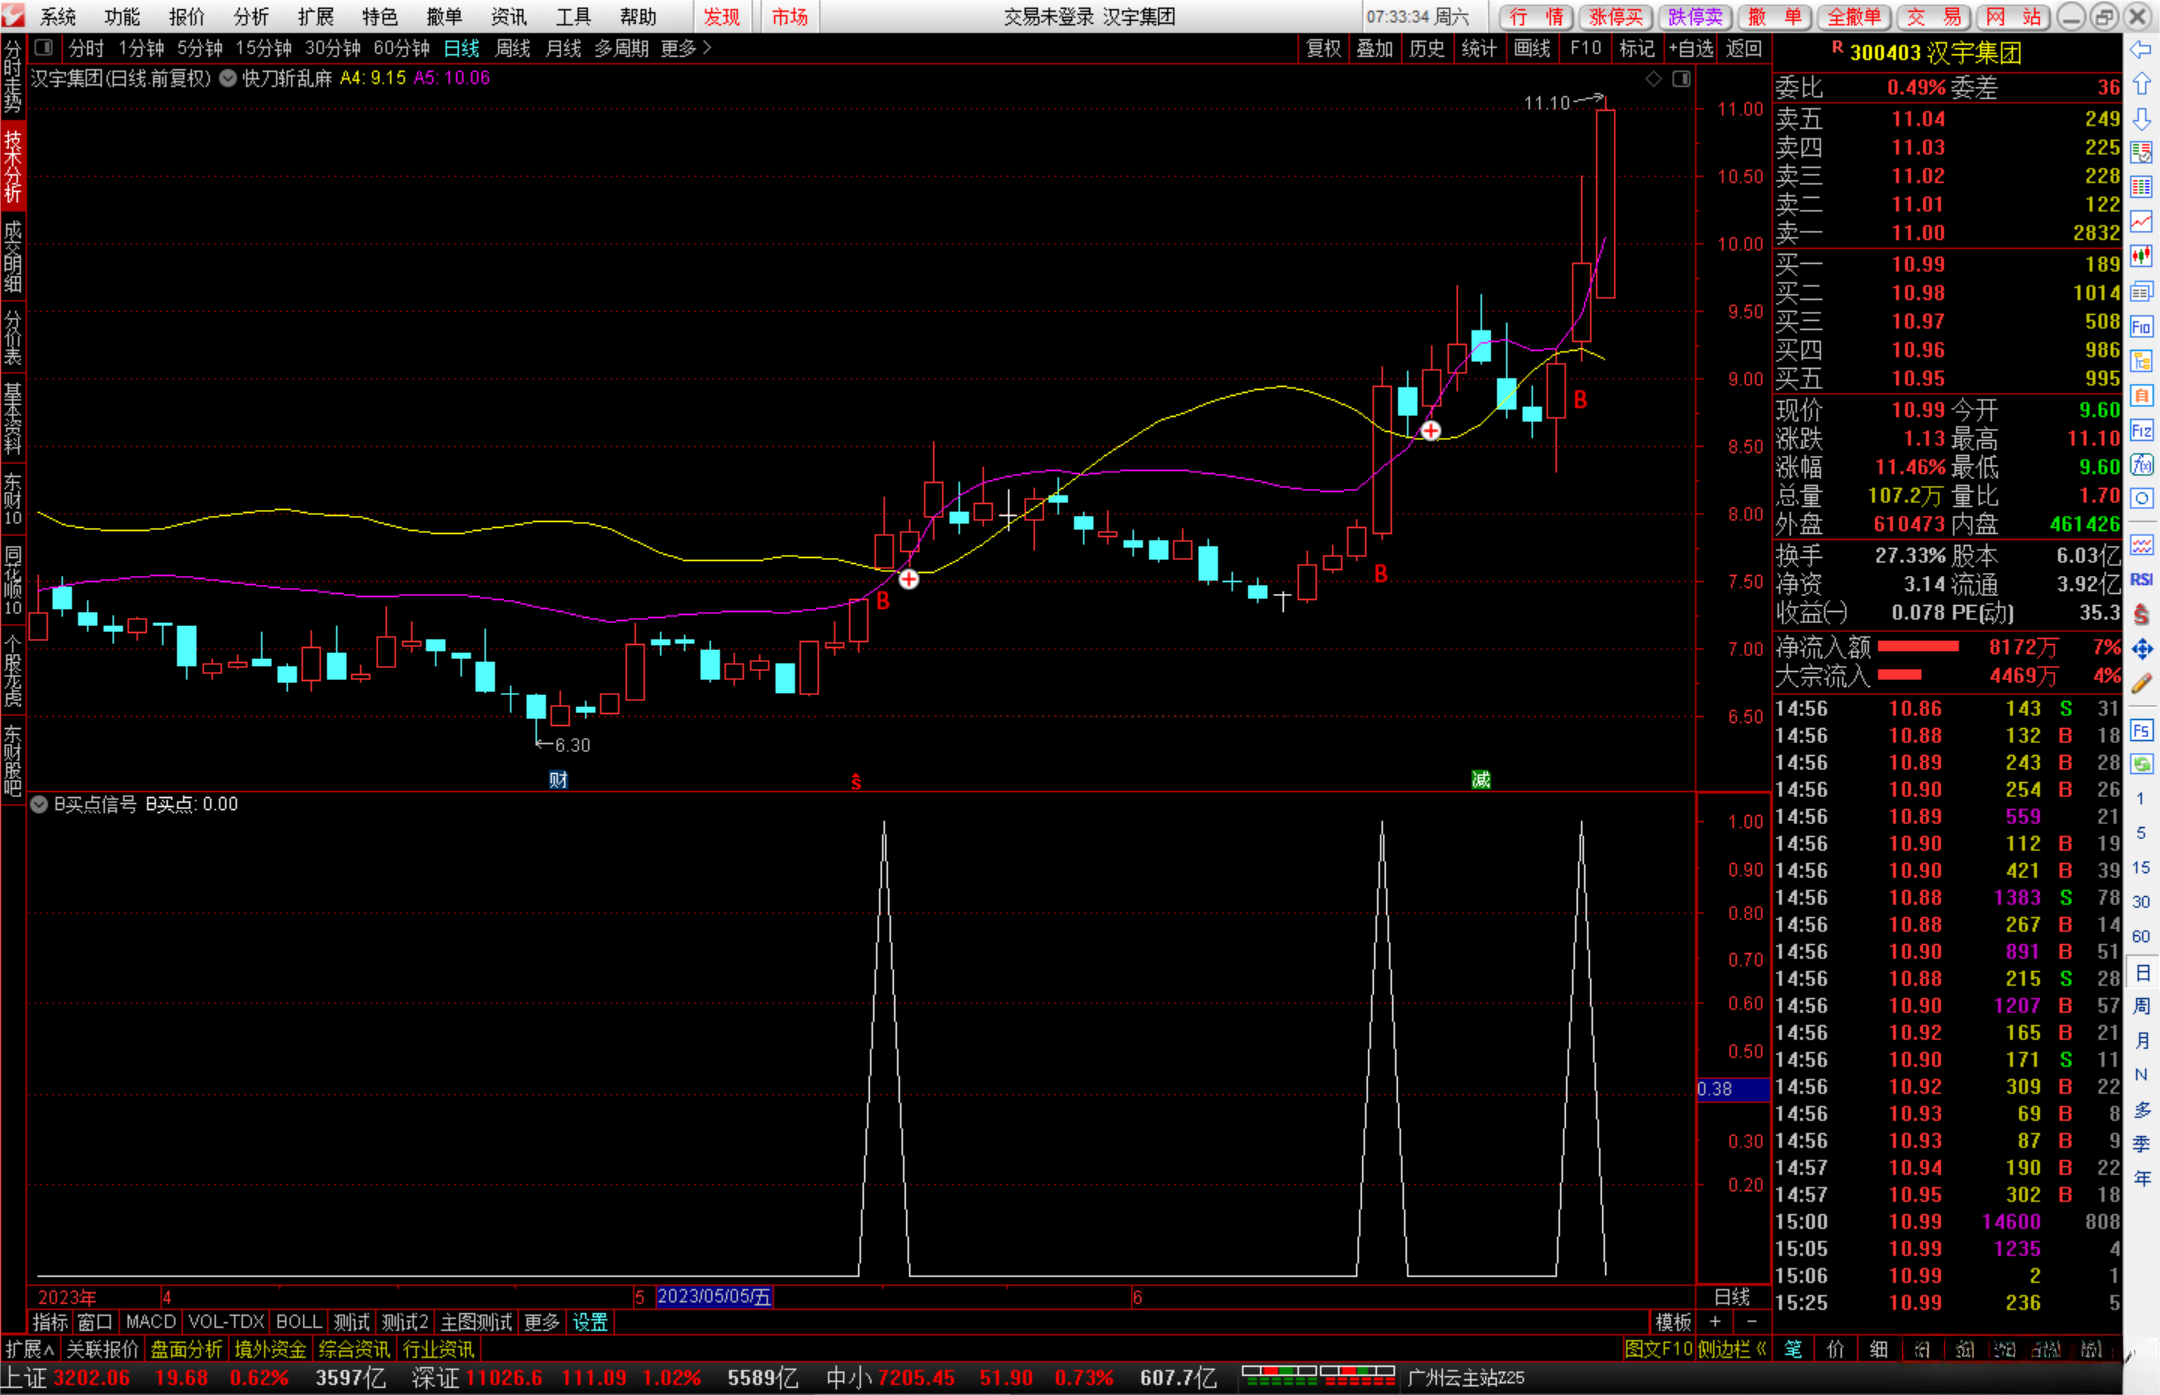Toggle the panel icon left of 分时
The image size is (2160, 1395).
pos(44,48)
